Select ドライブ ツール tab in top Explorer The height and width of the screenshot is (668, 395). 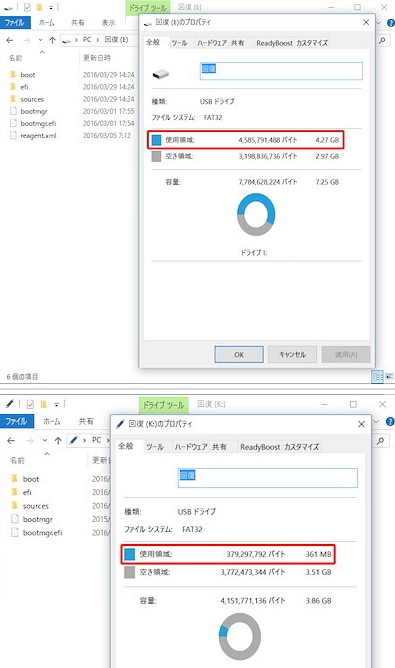pos(148,8)
